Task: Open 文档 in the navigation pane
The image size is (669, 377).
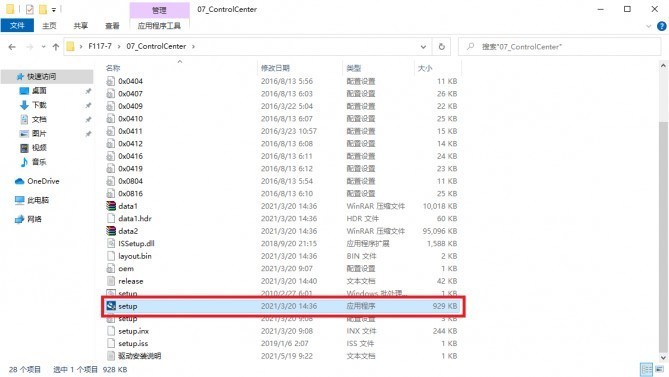Action: [39, 119]
